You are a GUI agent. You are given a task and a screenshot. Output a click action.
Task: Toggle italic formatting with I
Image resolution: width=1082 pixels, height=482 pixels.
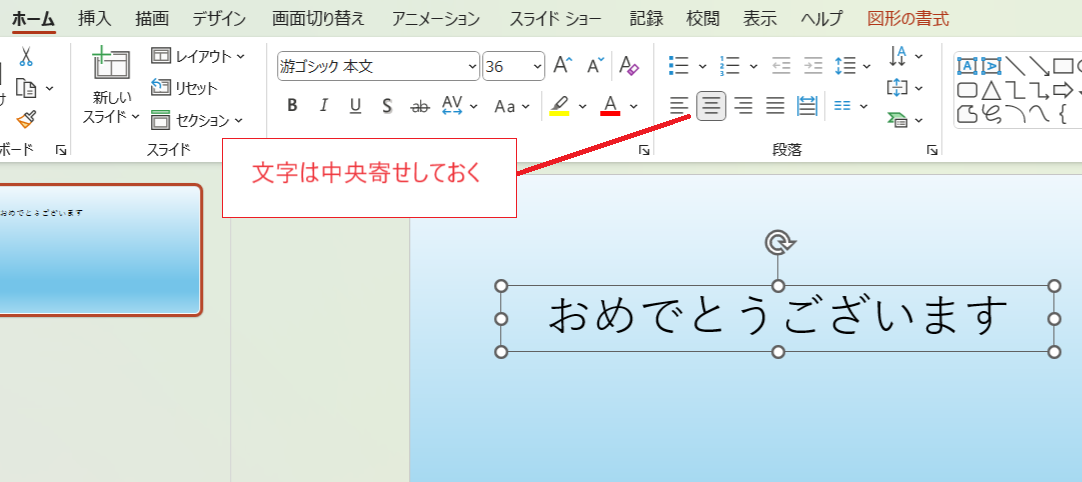coord(324,106)
